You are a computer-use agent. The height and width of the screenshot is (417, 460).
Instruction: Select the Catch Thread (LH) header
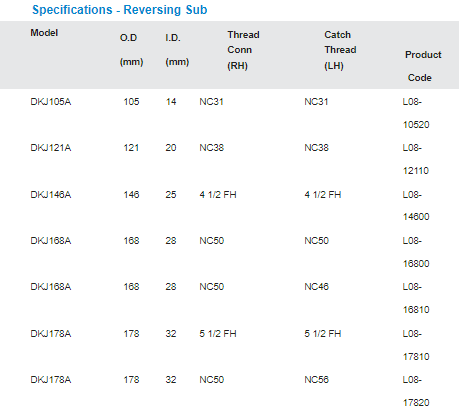pyautogui.click(x=340, y=50)
